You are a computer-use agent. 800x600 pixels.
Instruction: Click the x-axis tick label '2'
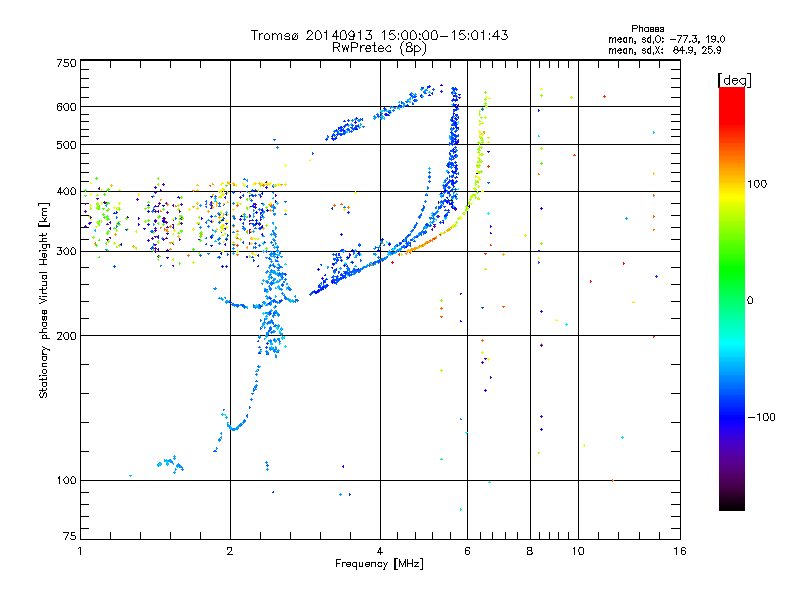[x=230, y=551]
